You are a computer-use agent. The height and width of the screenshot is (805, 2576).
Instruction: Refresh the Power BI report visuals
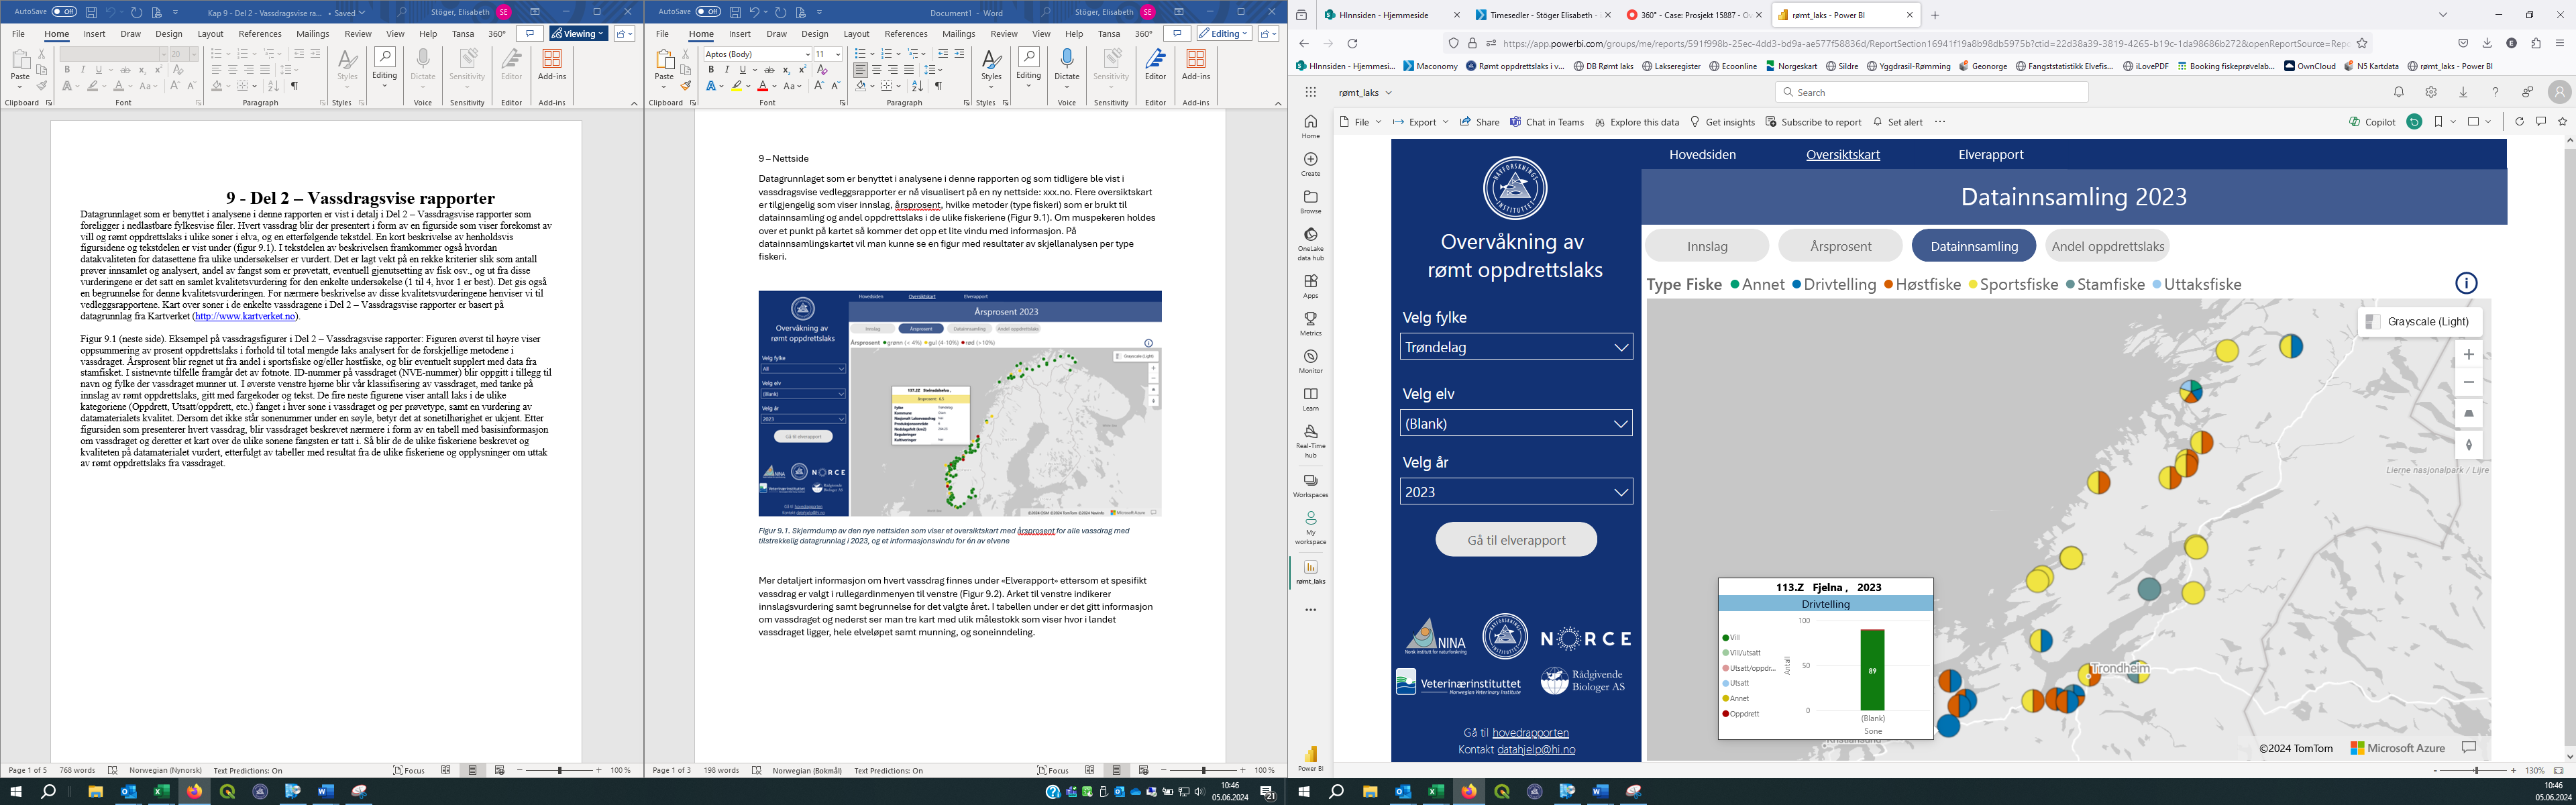(x=2519, y=122)
